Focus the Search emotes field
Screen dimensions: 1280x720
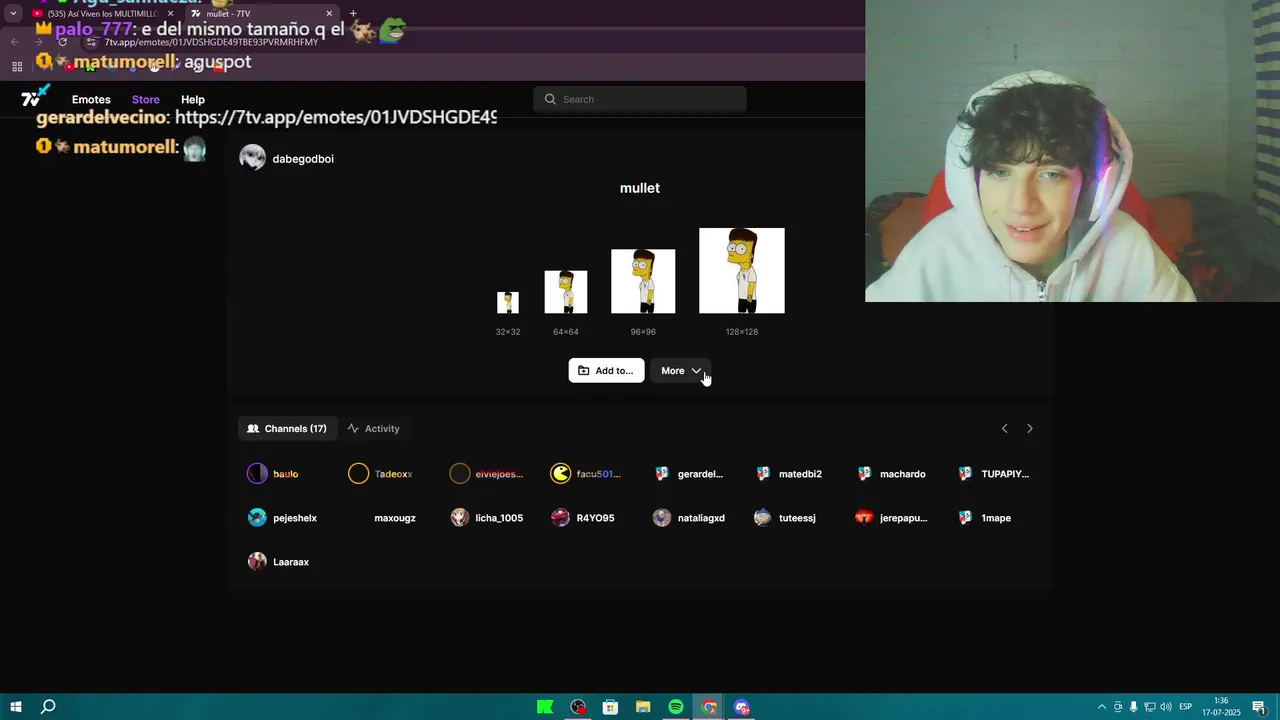tap(640, 99)
